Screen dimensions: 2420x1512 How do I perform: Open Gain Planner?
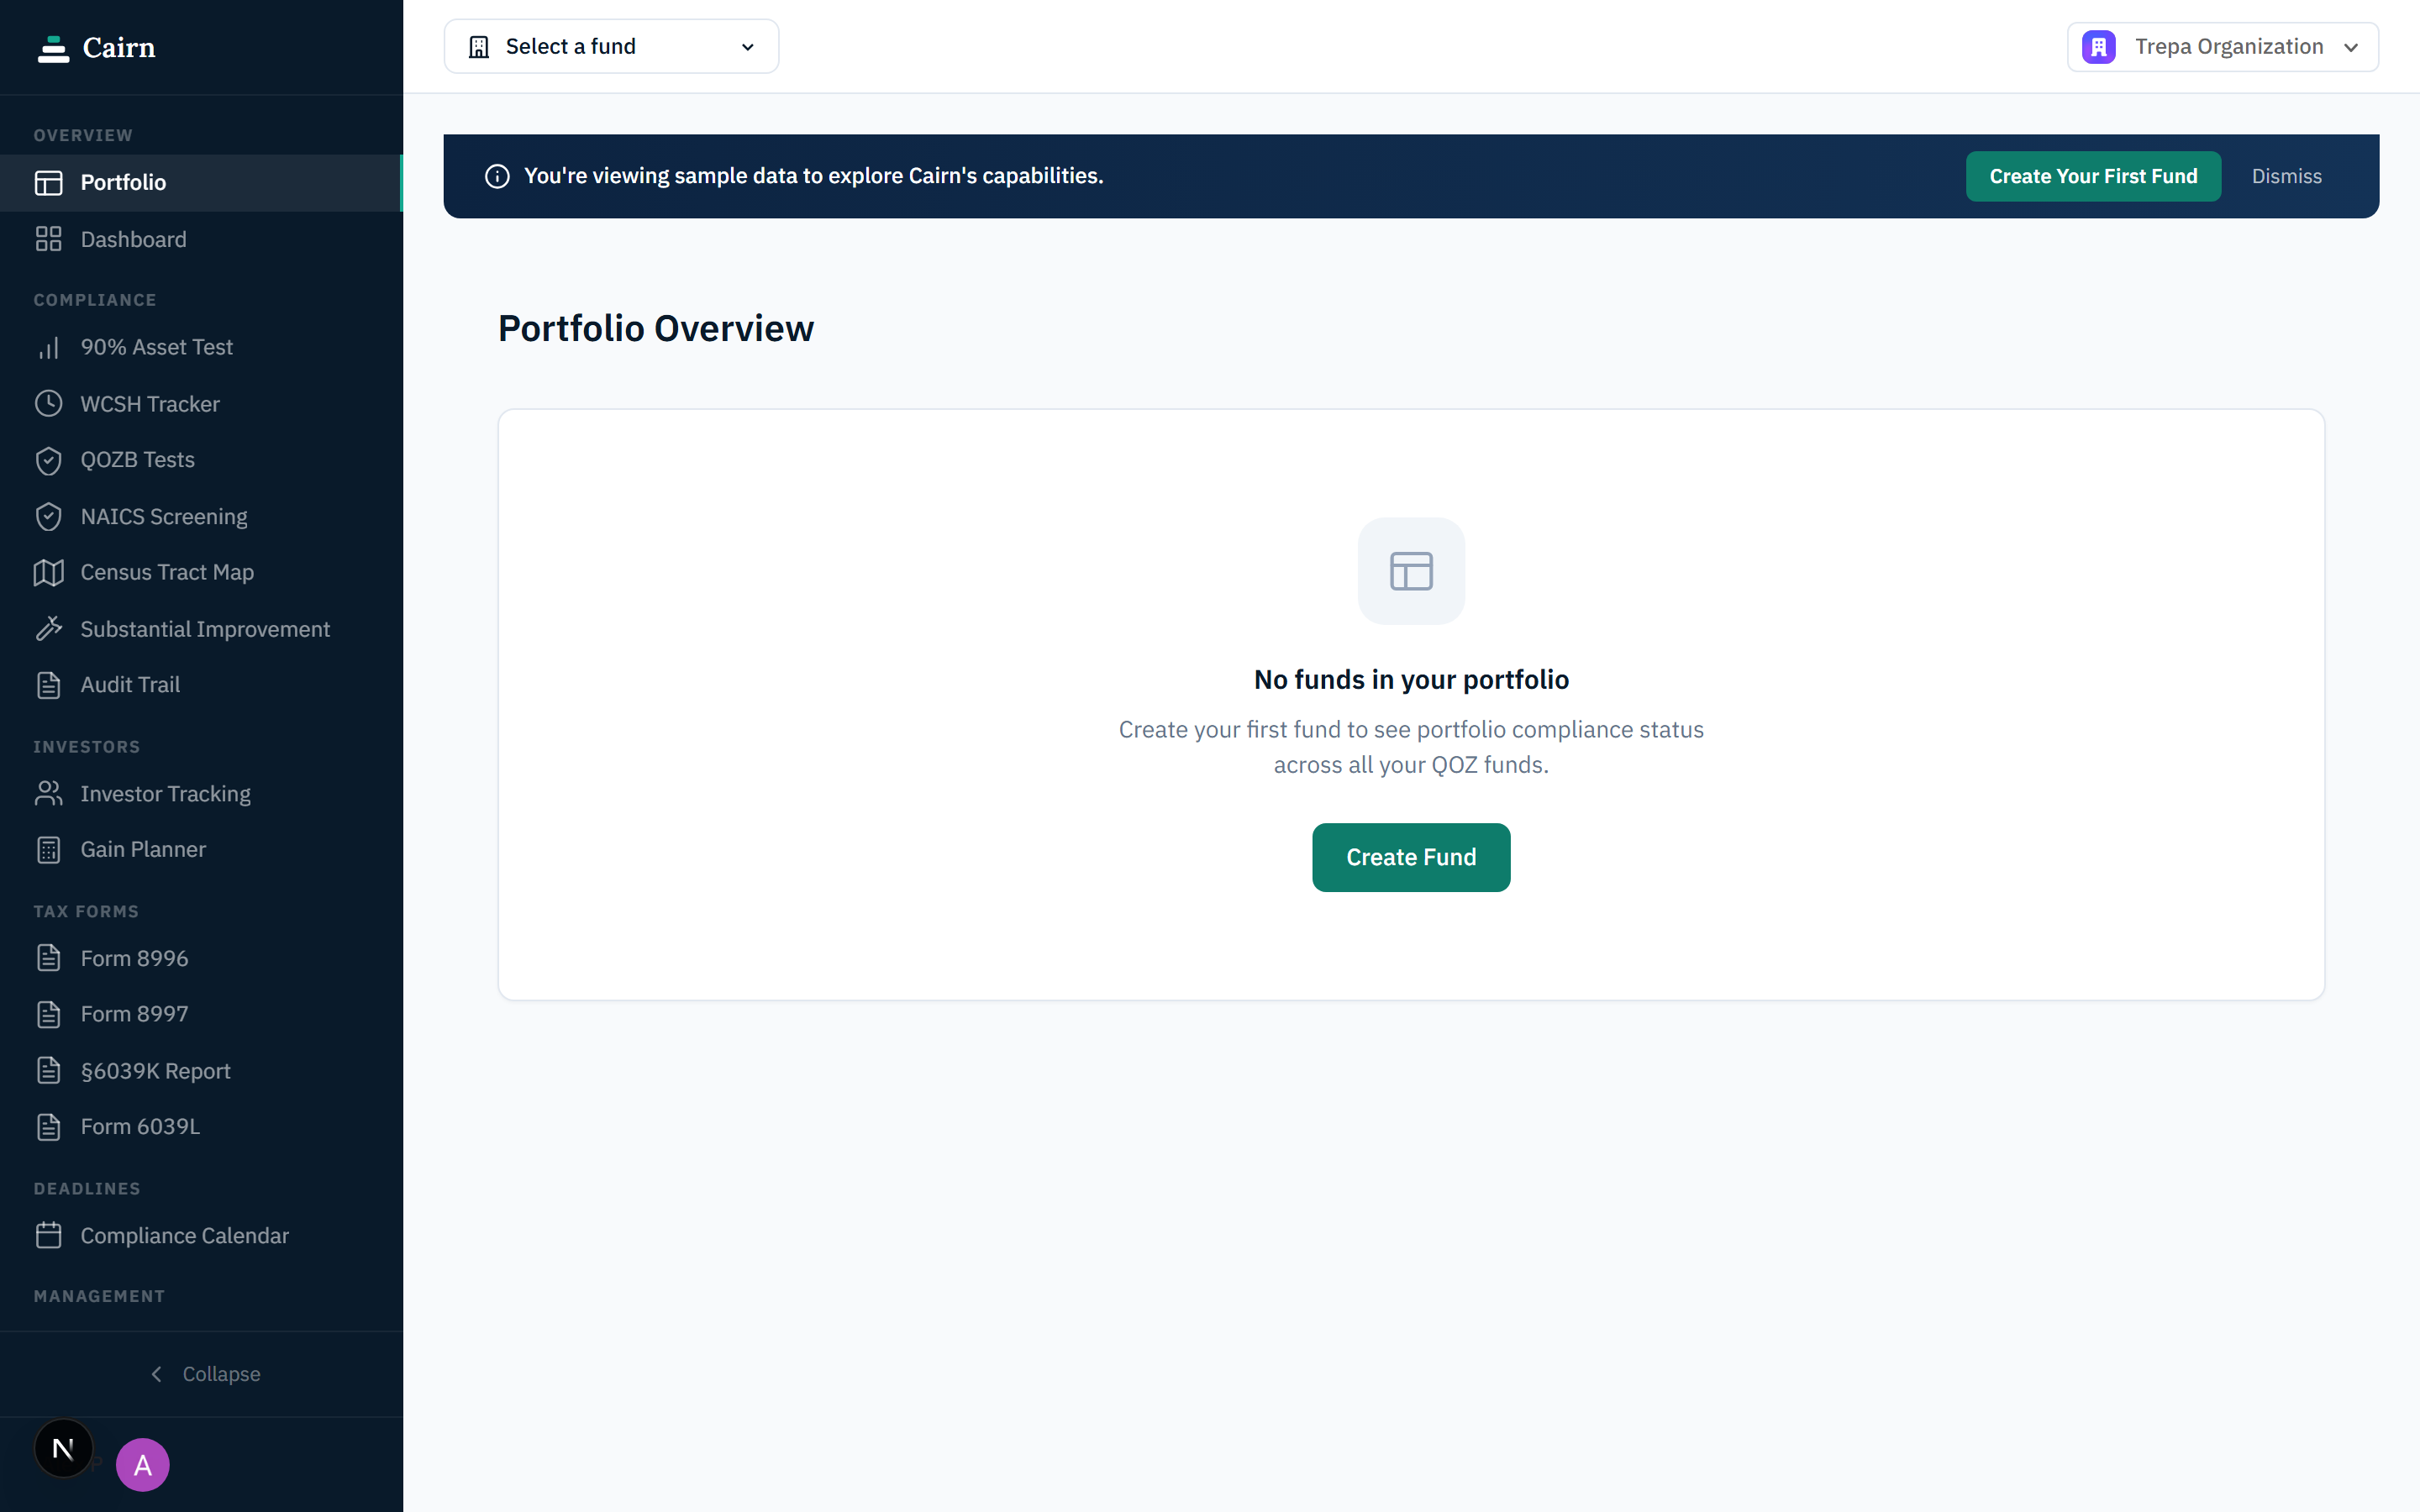coord(201,850)
